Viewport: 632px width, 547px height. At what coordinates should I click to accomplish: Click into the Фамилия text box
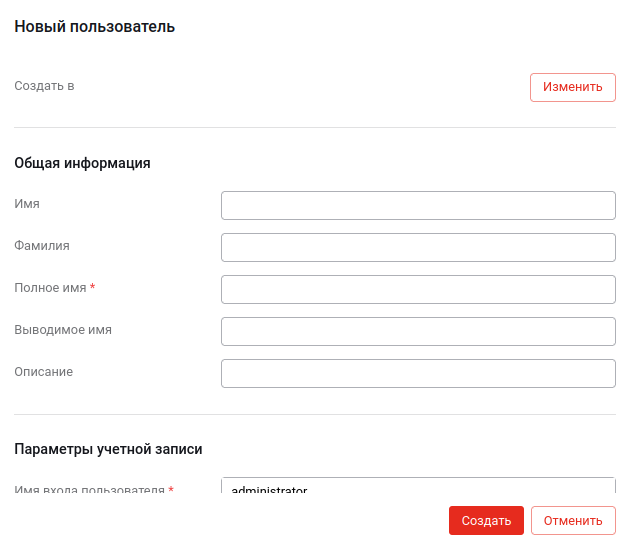click(417, 247)
